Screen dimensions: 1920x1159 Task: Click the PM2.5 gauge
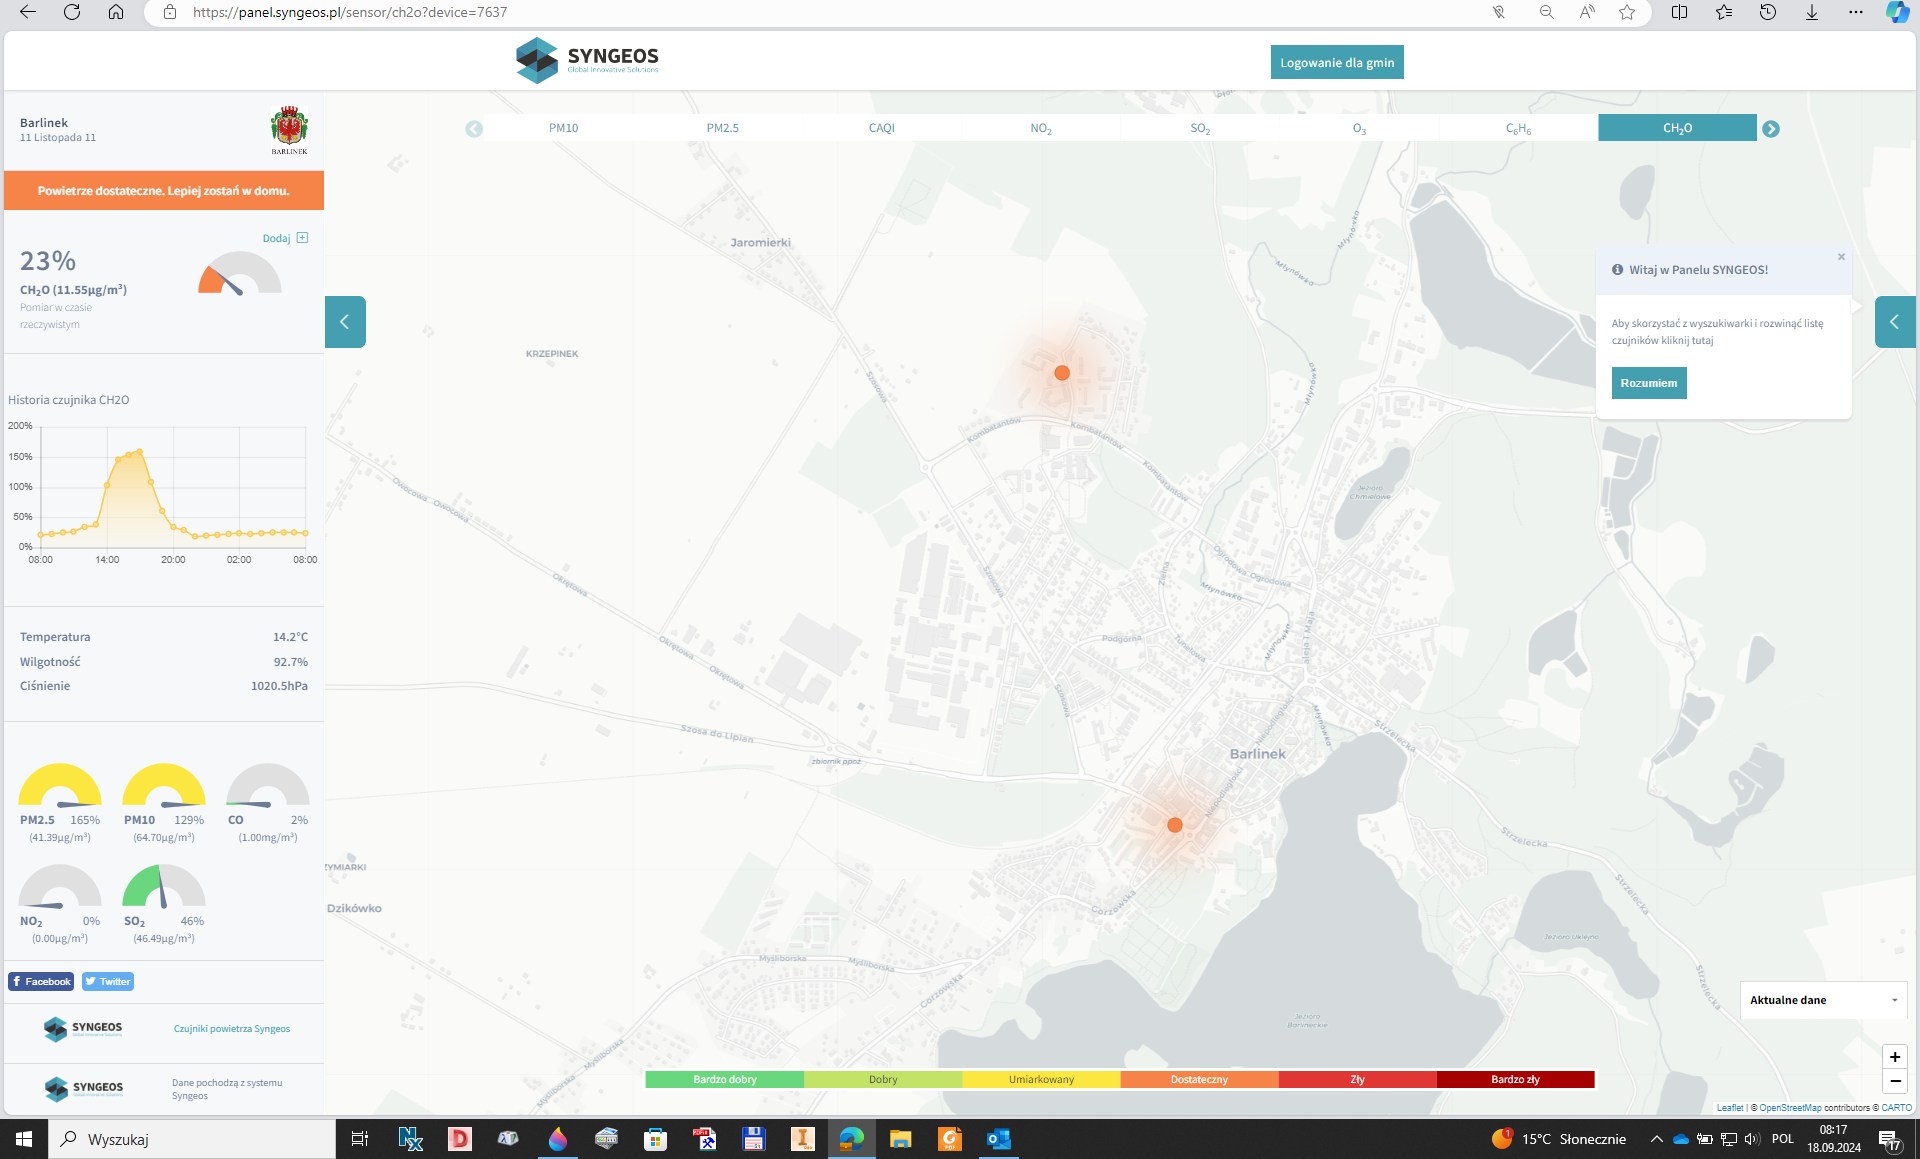point(60,785)
